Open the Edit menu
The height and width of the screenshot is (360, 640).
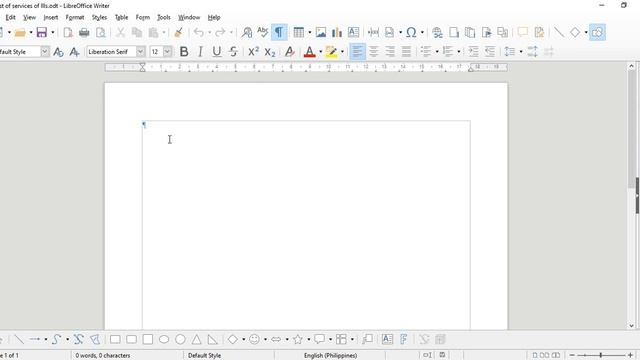11,18
